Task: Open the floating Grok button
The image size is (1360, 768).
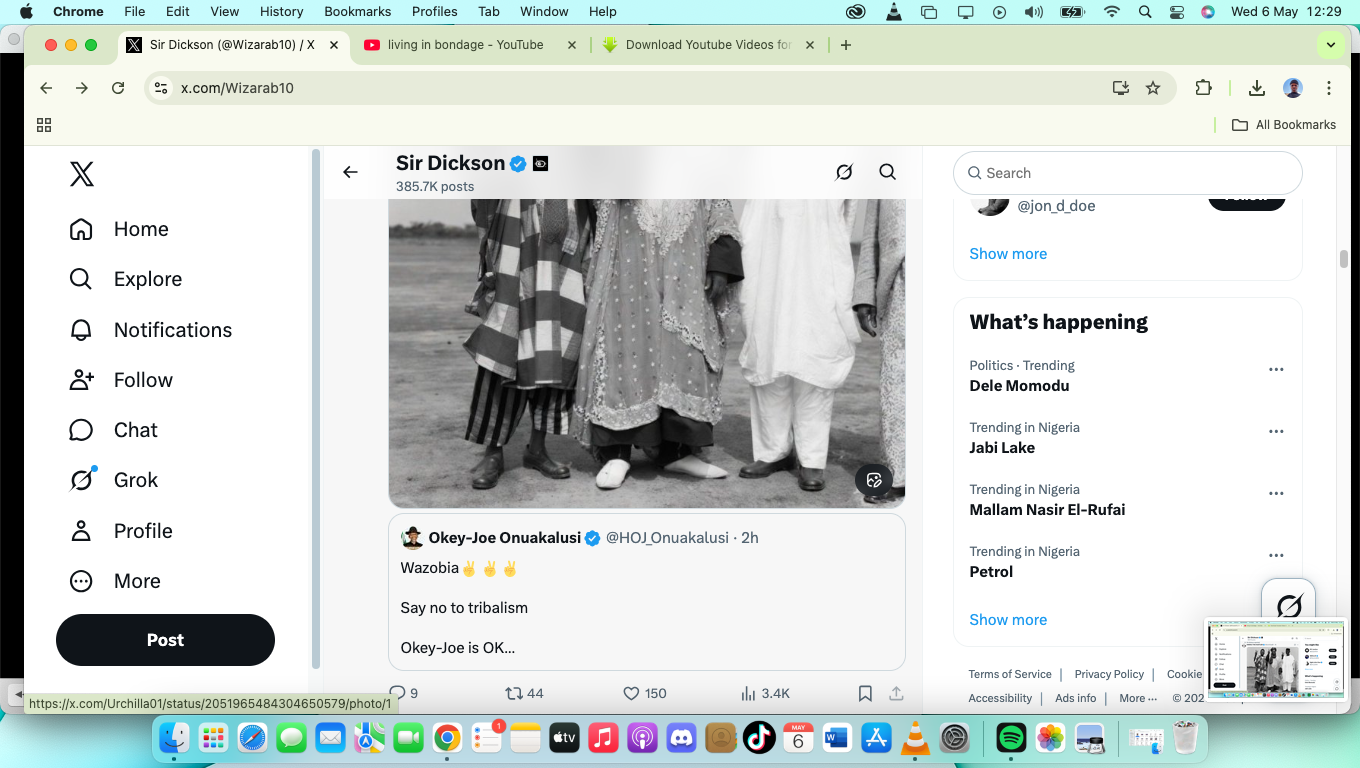Action: click(1289, 605)
